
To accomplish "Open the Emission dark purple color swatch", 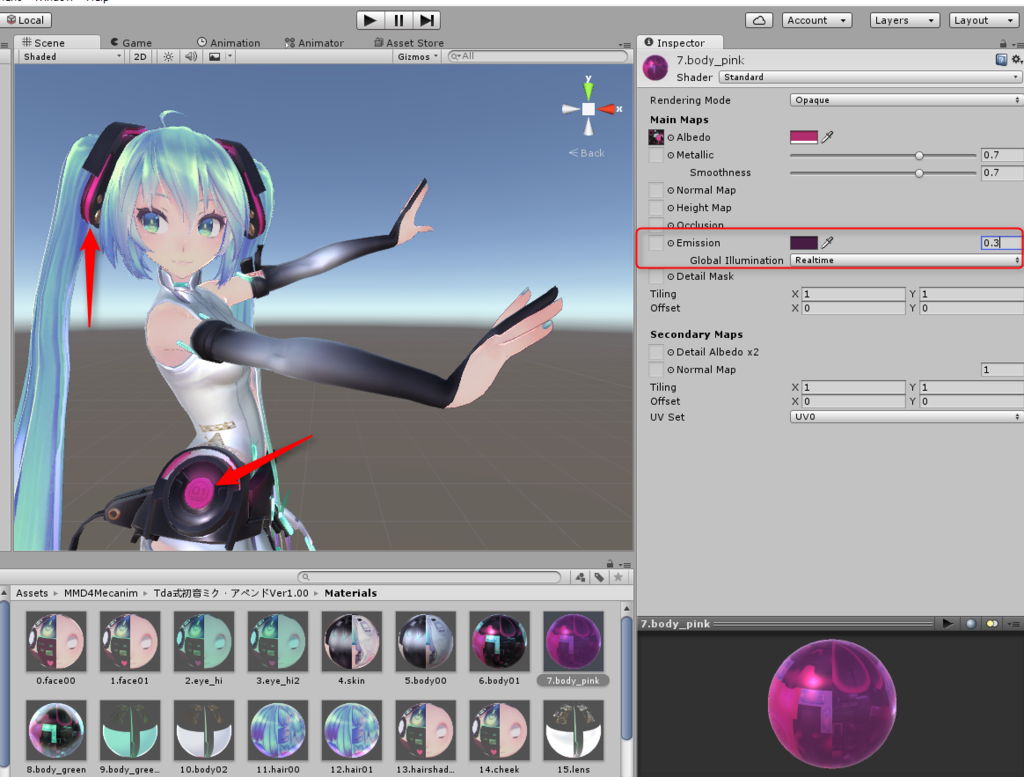I will click(x=804, y=243).
